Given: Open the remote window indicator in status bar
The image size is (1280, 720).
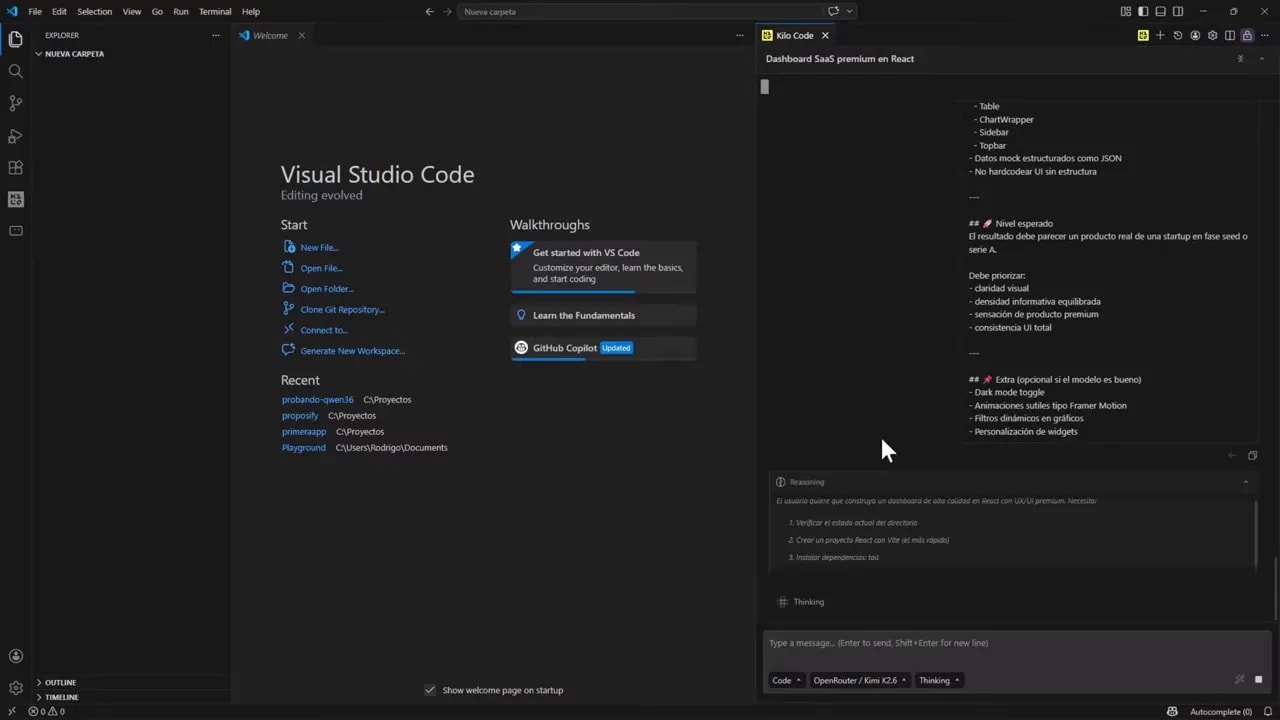Looking at the screenshot, I should pyautogui.click(x=11, y=712).
